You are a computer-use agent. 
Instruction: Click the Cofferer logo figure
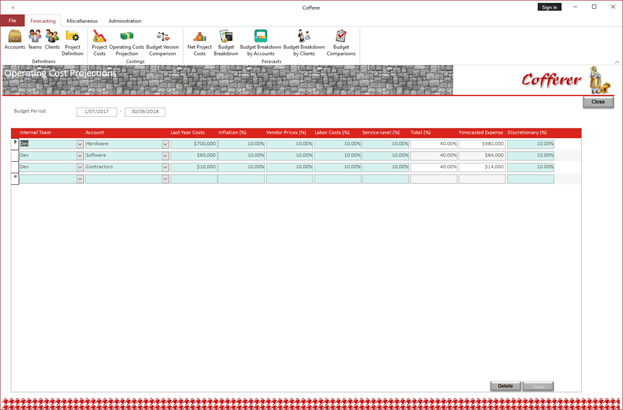point(598,80)
